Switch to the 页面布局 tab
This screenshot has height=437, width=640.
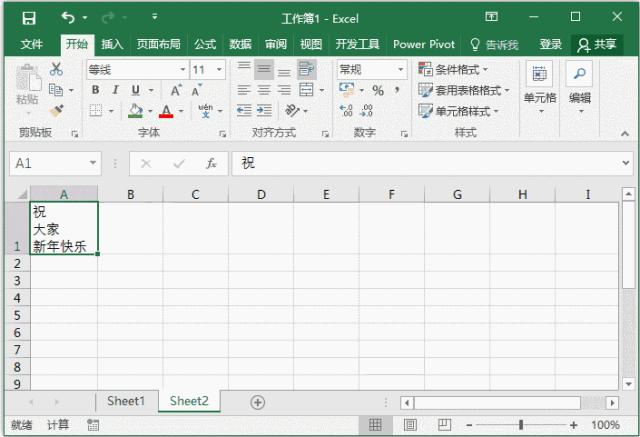pyautogui.click(x=158, y=44)
